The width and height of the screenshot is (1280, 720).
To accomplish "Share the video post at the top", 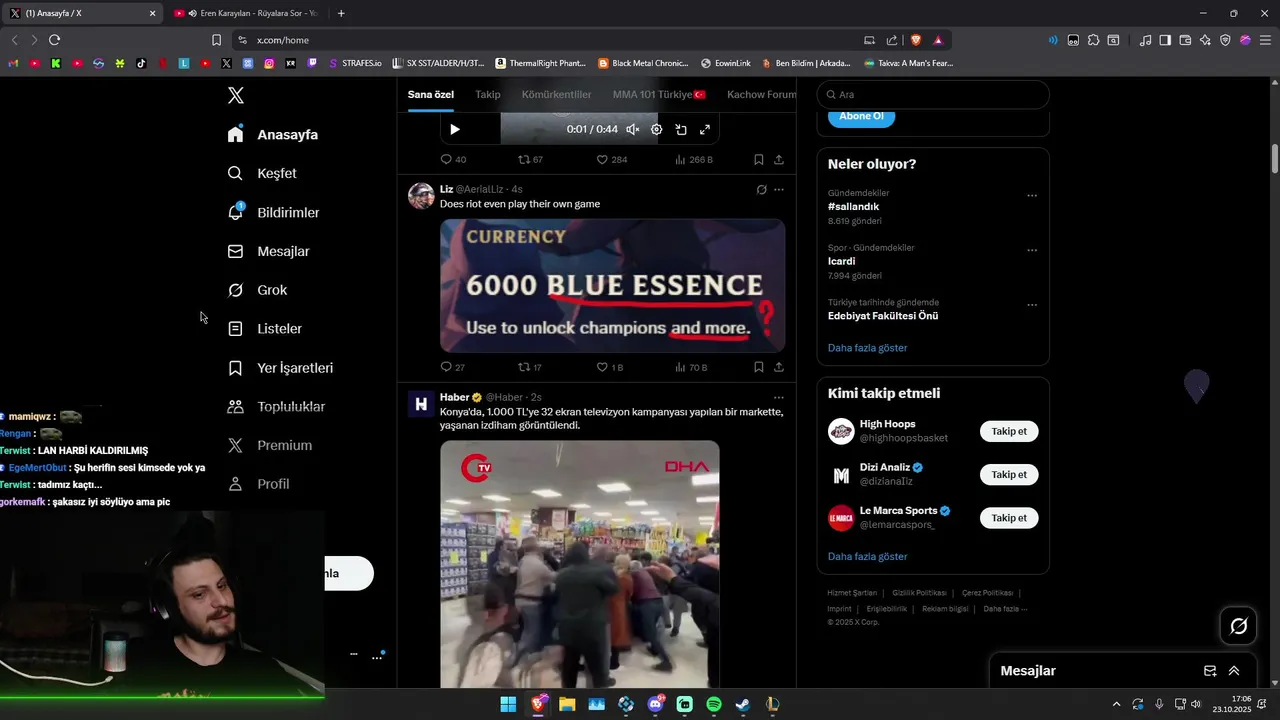I will tap(779, 159).
